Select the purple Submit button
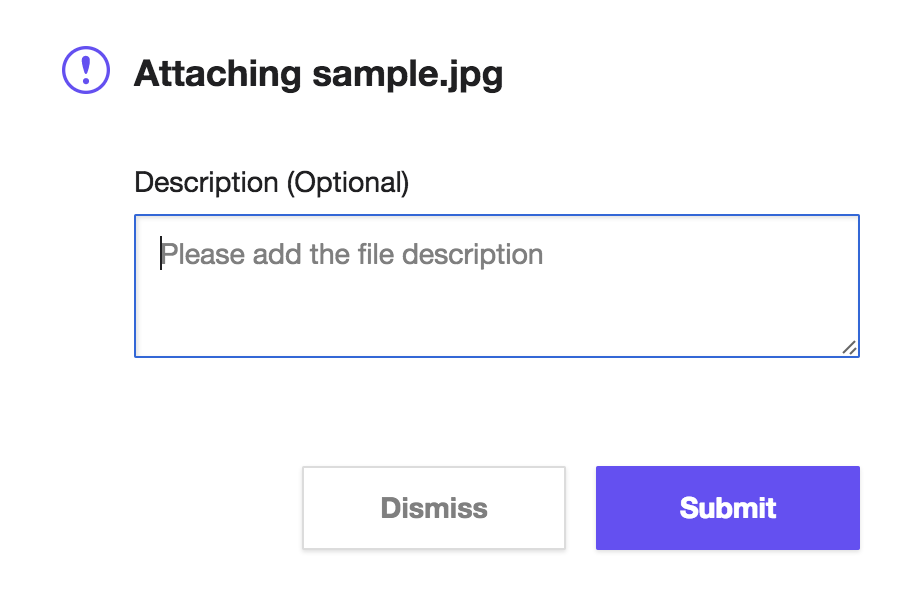Image resolution: width=922 pixels, height=592 pixels. (x=727, y=508)
